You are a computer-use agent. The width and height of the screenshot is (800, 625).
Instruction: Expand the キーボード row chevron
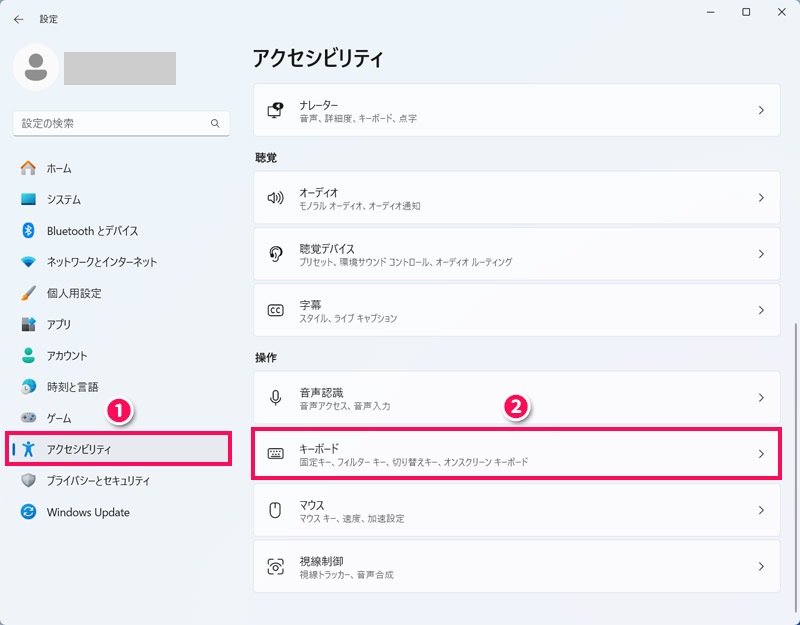click(761, 454)
